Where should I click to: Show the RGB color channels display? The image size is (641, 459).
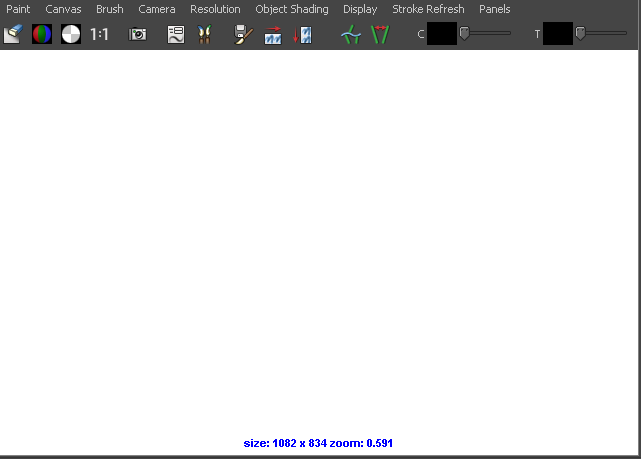42,34
